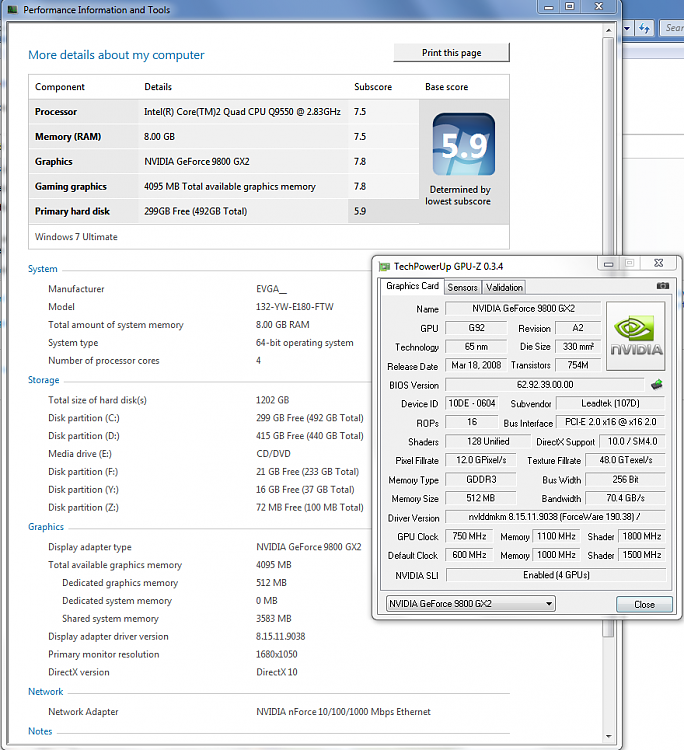
Task: Click the Memory Type GDDR3 field
Action: pos(481,479)
